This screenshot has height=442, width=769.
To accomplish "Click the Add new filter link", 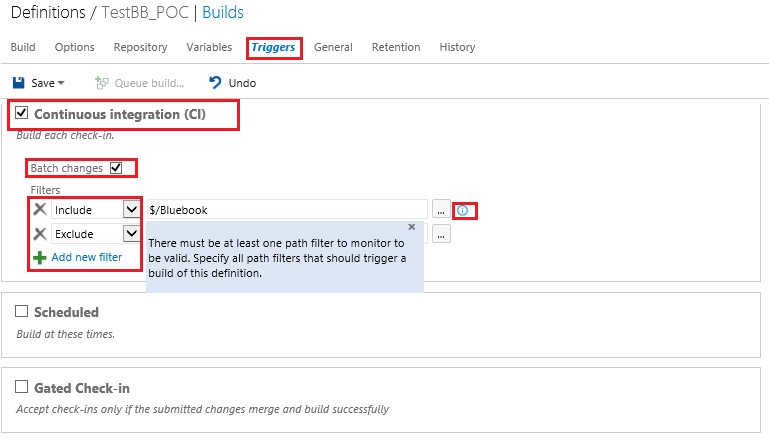I will pyautogui.click(x=87, y=257).
